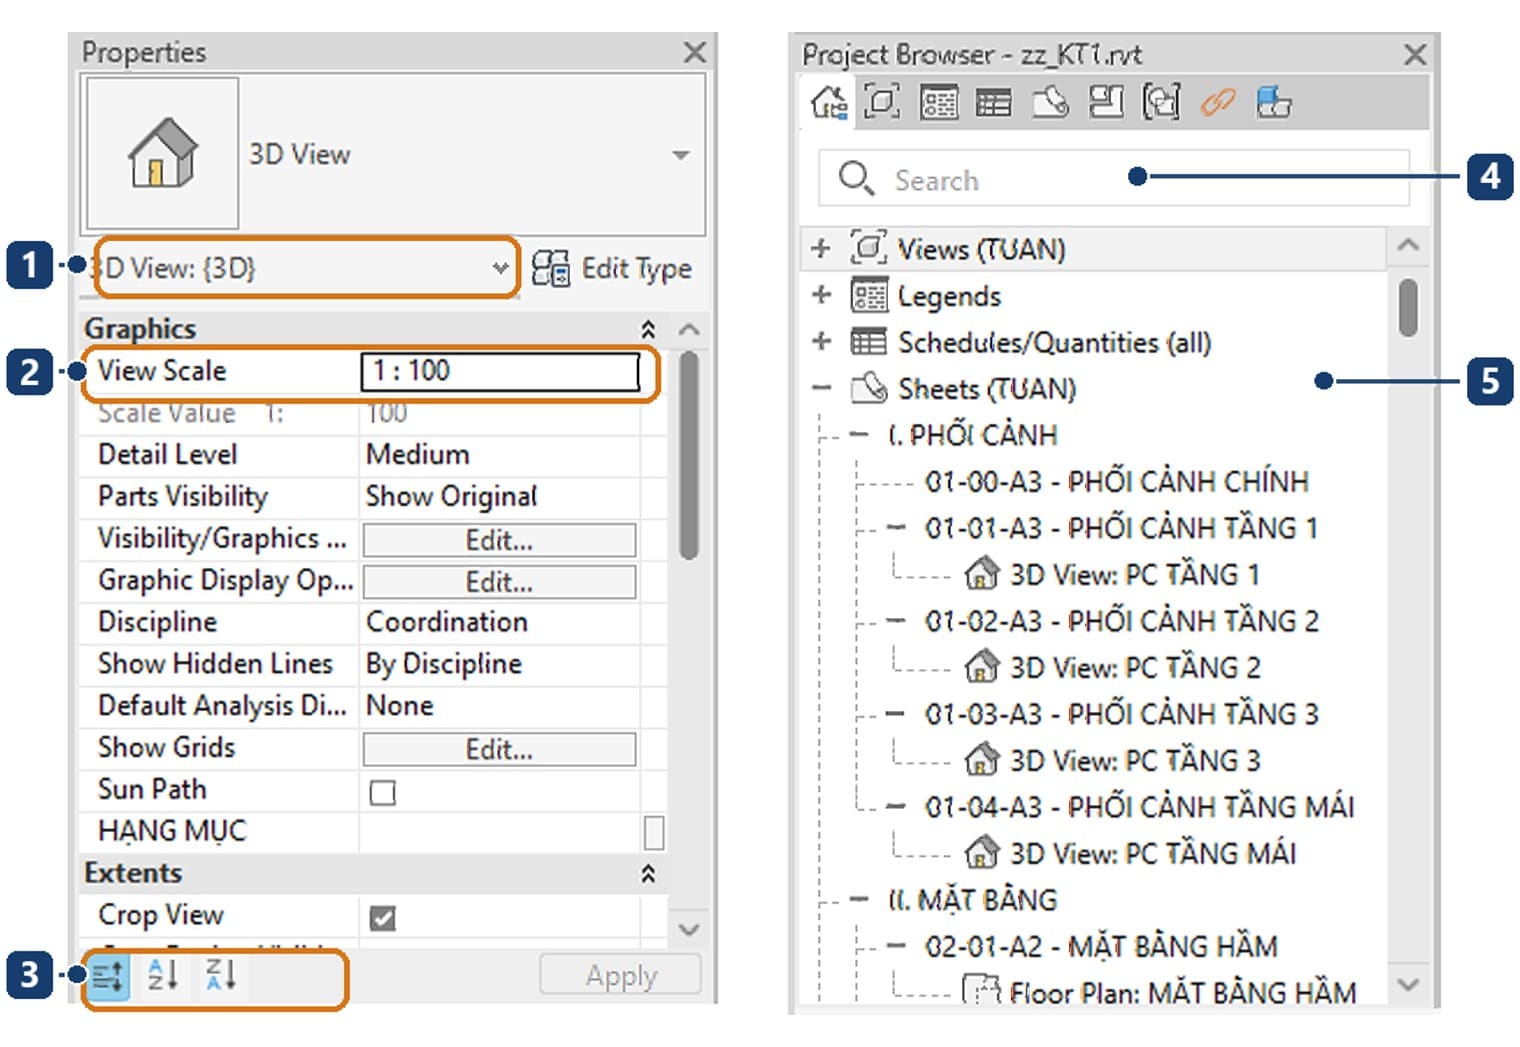
Task: Click the Edit Type button label
Action: click(x=637, y=268)
